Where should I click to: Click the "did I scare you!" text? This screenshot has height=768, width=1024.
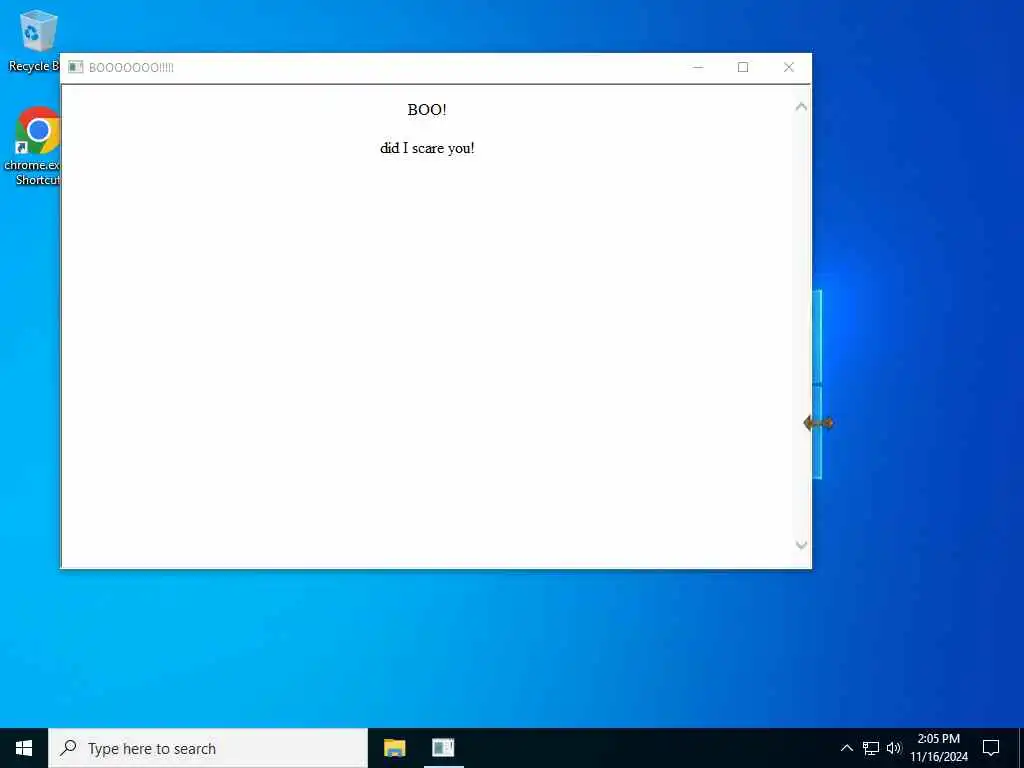(427, 148)
